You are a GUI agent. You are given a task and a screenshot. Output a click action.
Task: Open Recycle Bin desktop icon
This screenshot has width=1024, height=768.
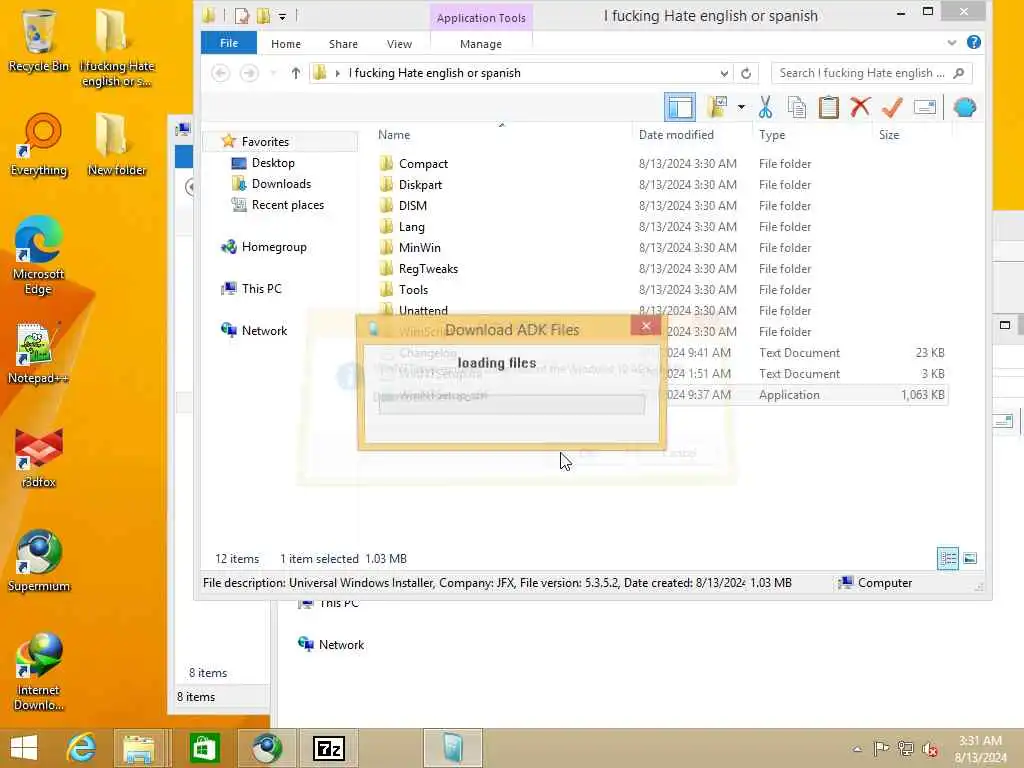[39, 41]
